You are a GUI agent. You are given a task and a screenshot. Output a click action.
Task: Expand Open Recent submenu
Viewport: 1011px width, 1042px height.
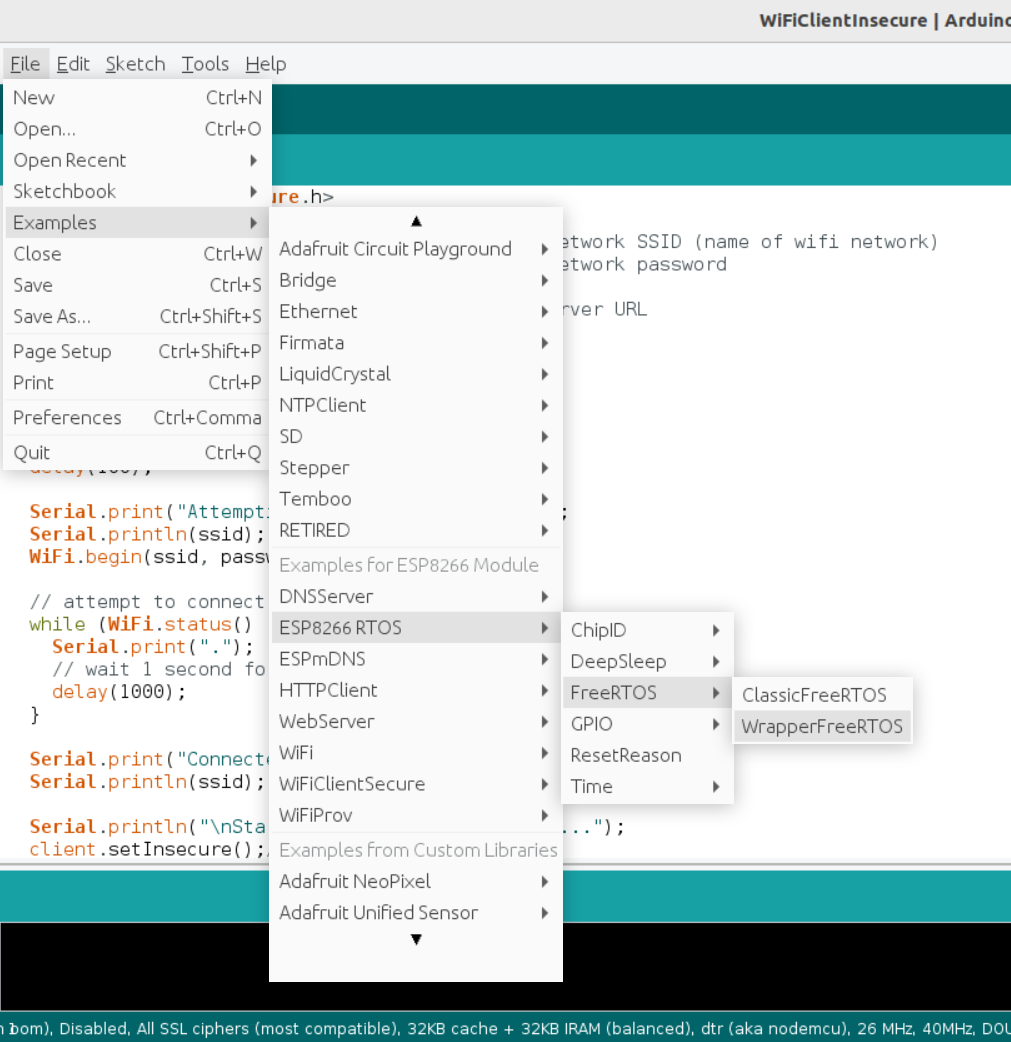coord(138,160)
